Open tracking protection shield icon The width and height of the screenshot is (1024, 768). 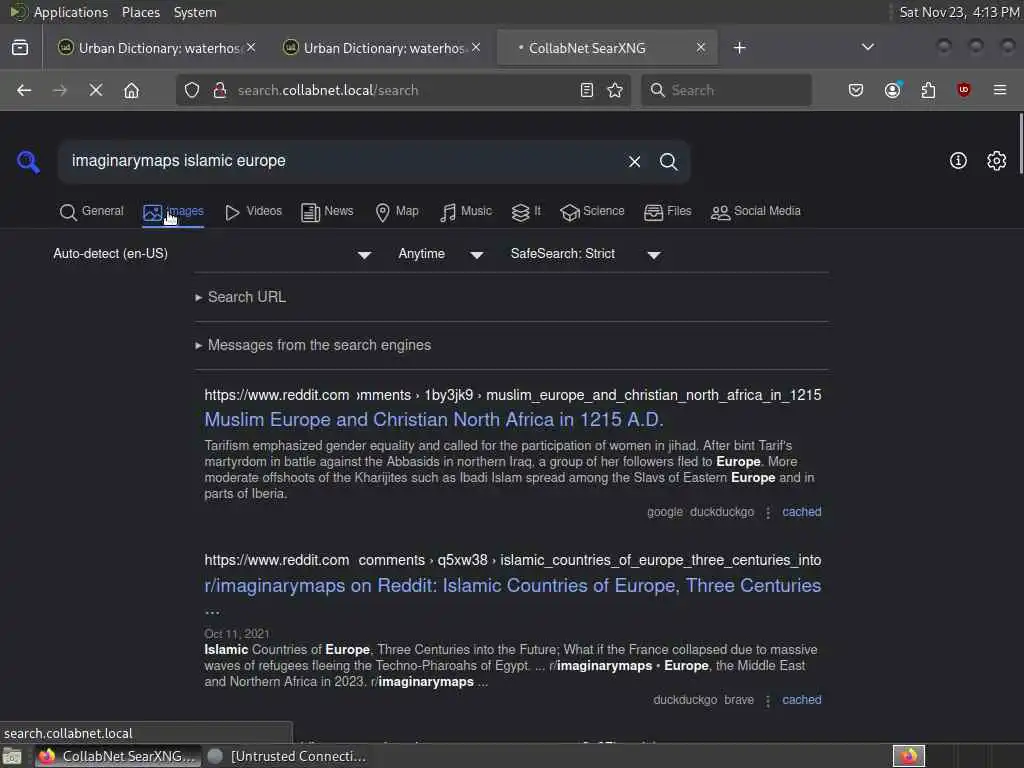[x=192, y=90]
